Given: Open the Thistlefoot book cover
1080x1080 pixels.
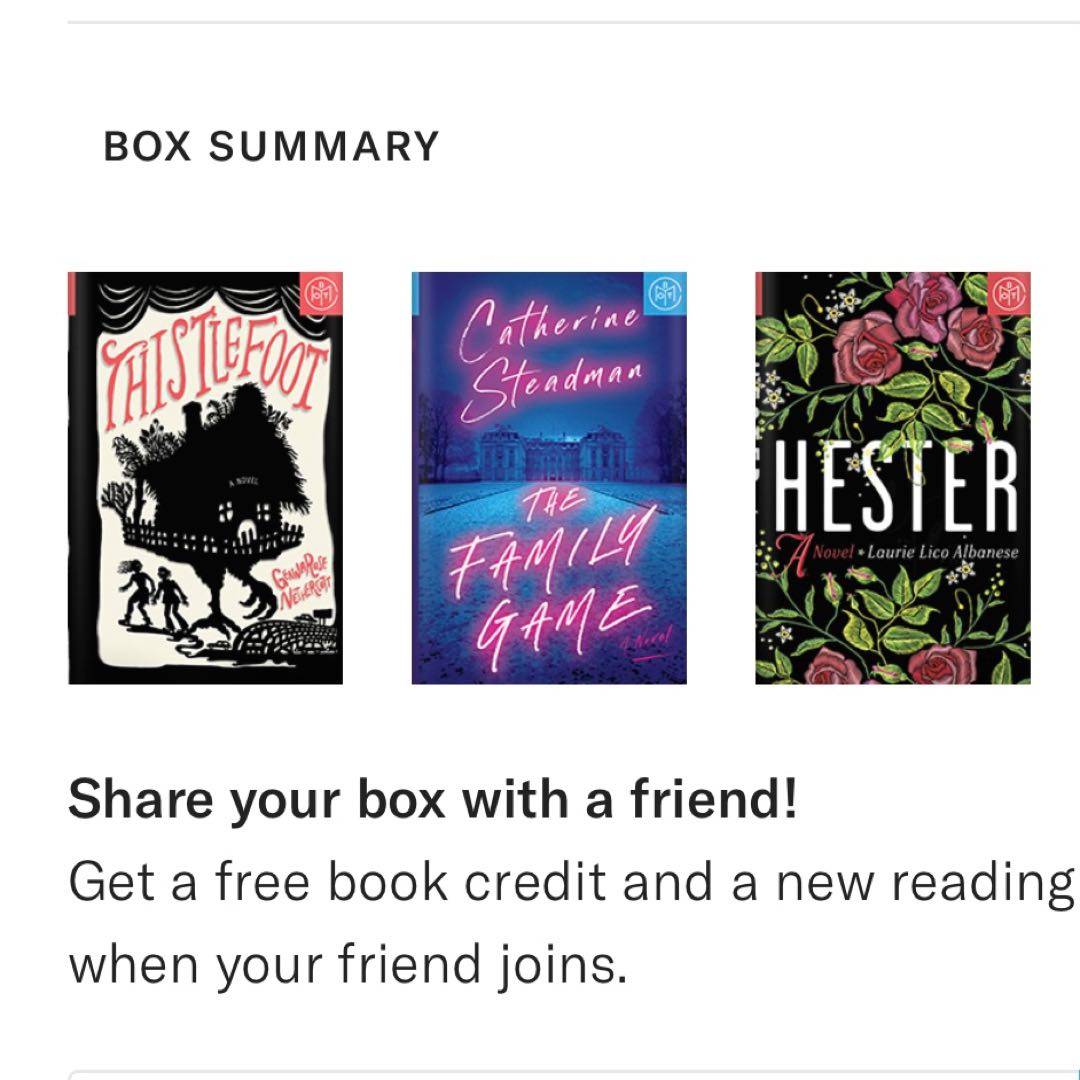Looking at the screenshot, I should pos(206,478).
